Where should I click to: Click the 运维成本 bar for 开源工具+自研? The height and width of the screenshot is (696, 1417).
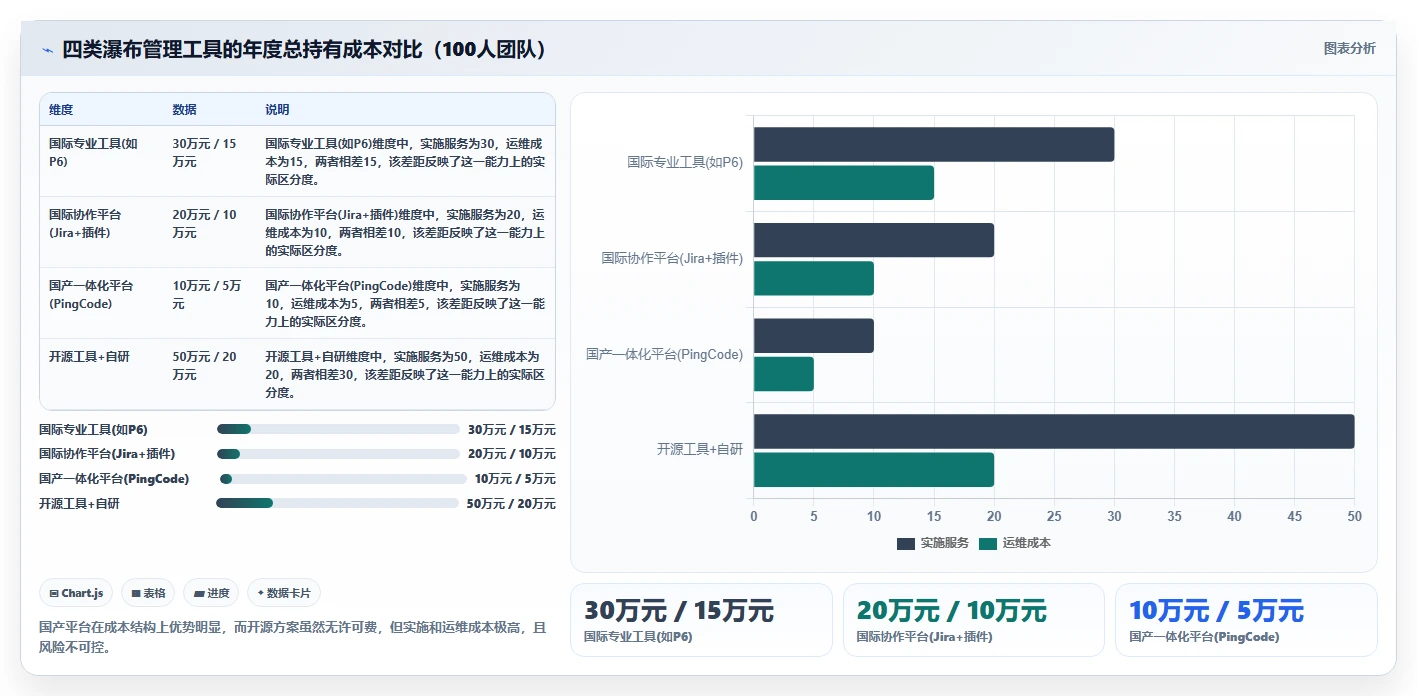coord(874,470)
